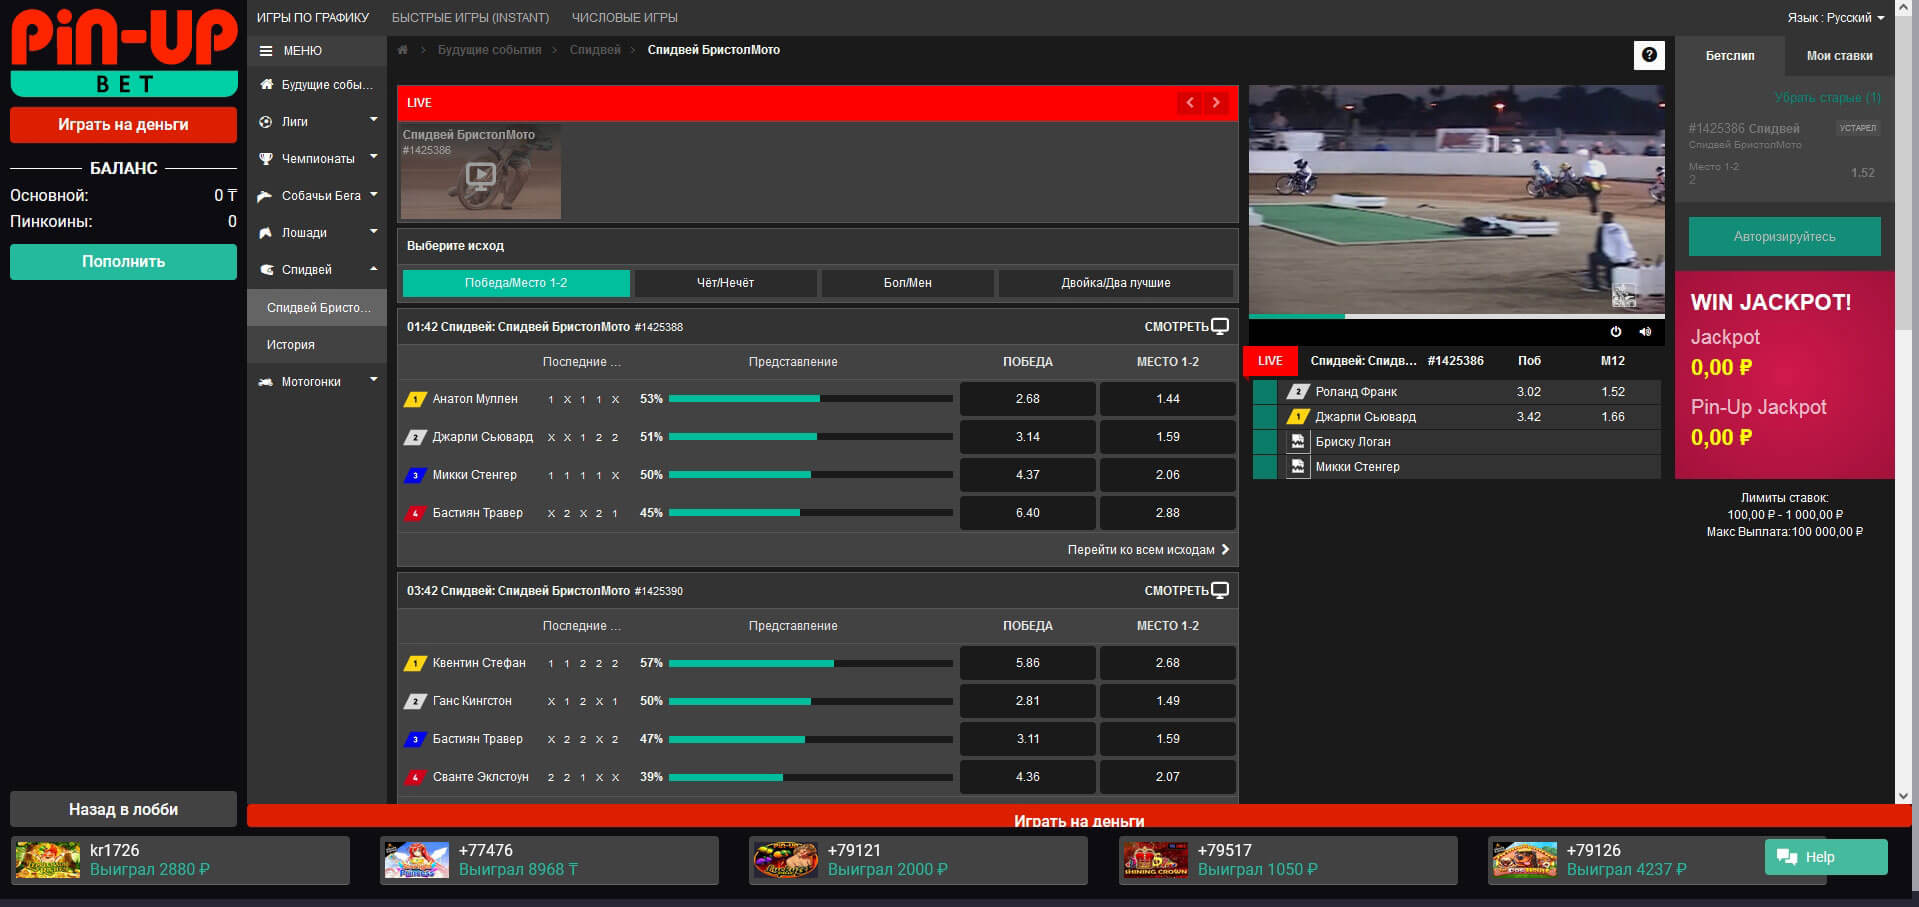Click Пополнить button
1919x907 pixels.
[x=123, y=262]
